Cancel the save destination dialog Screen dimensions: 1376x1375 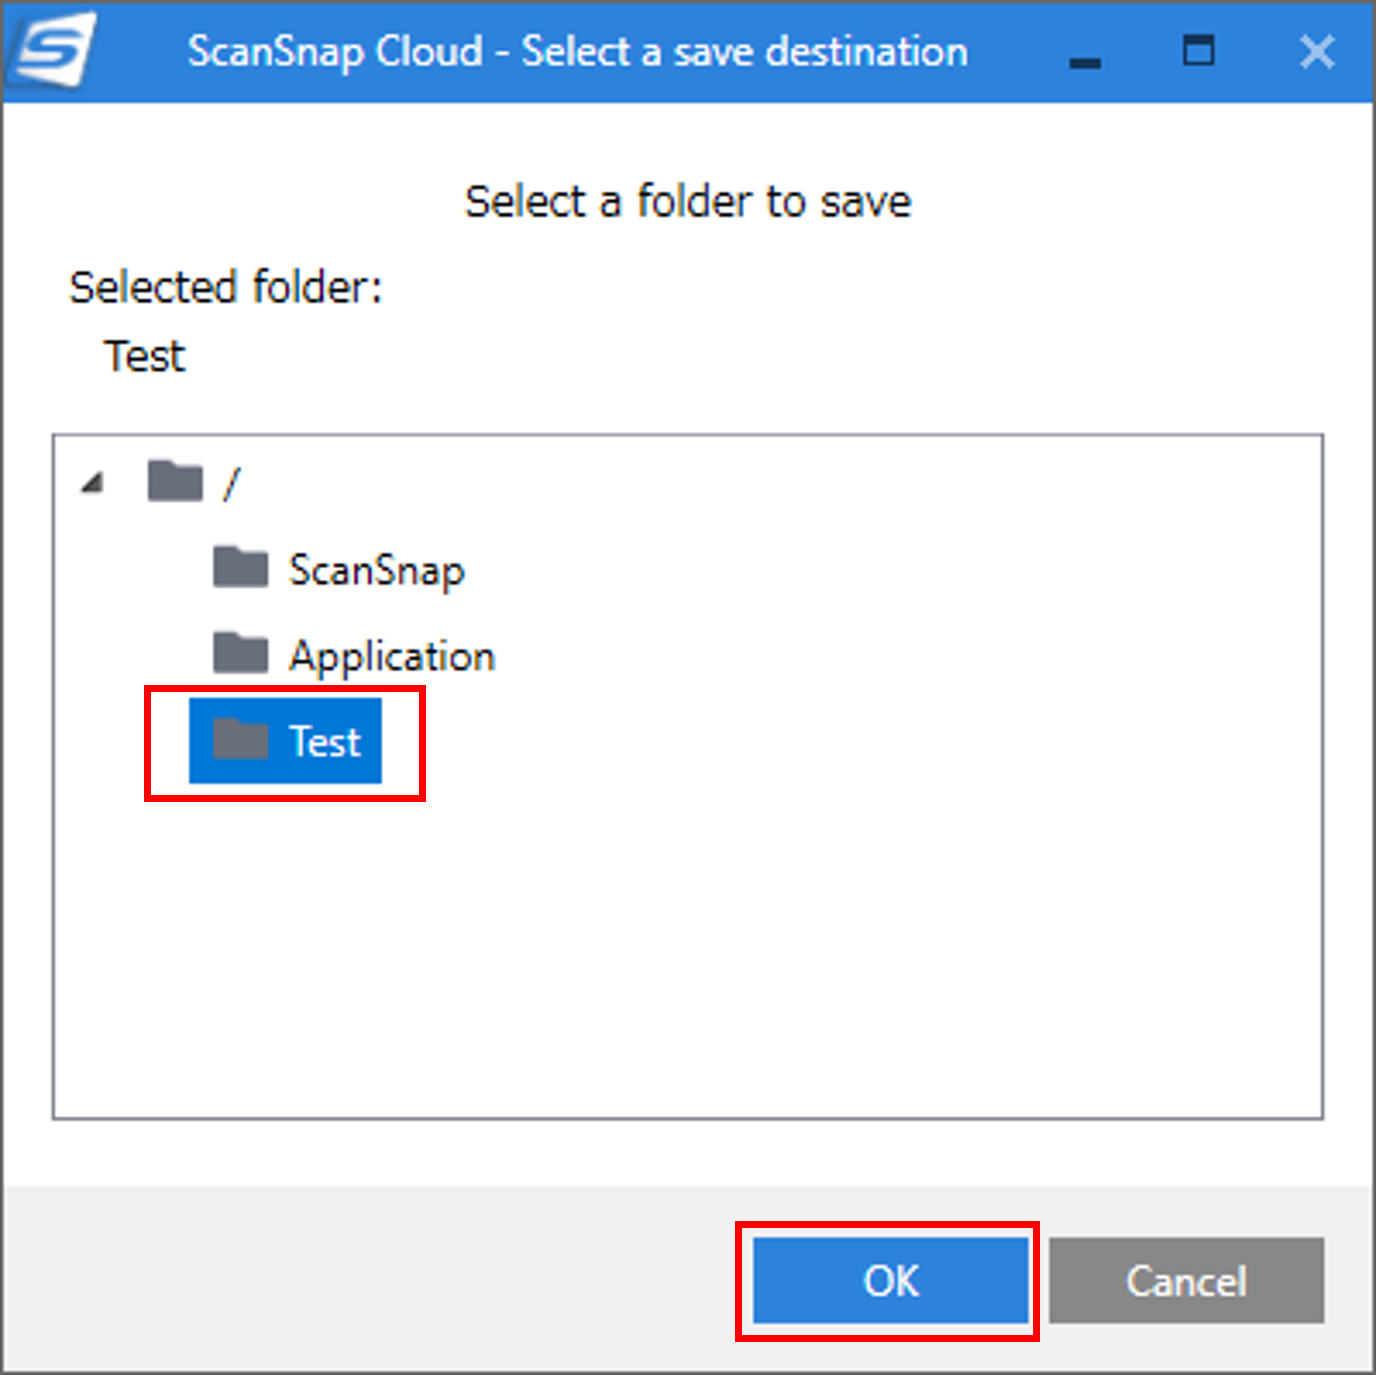[x=1186, y=1280]
